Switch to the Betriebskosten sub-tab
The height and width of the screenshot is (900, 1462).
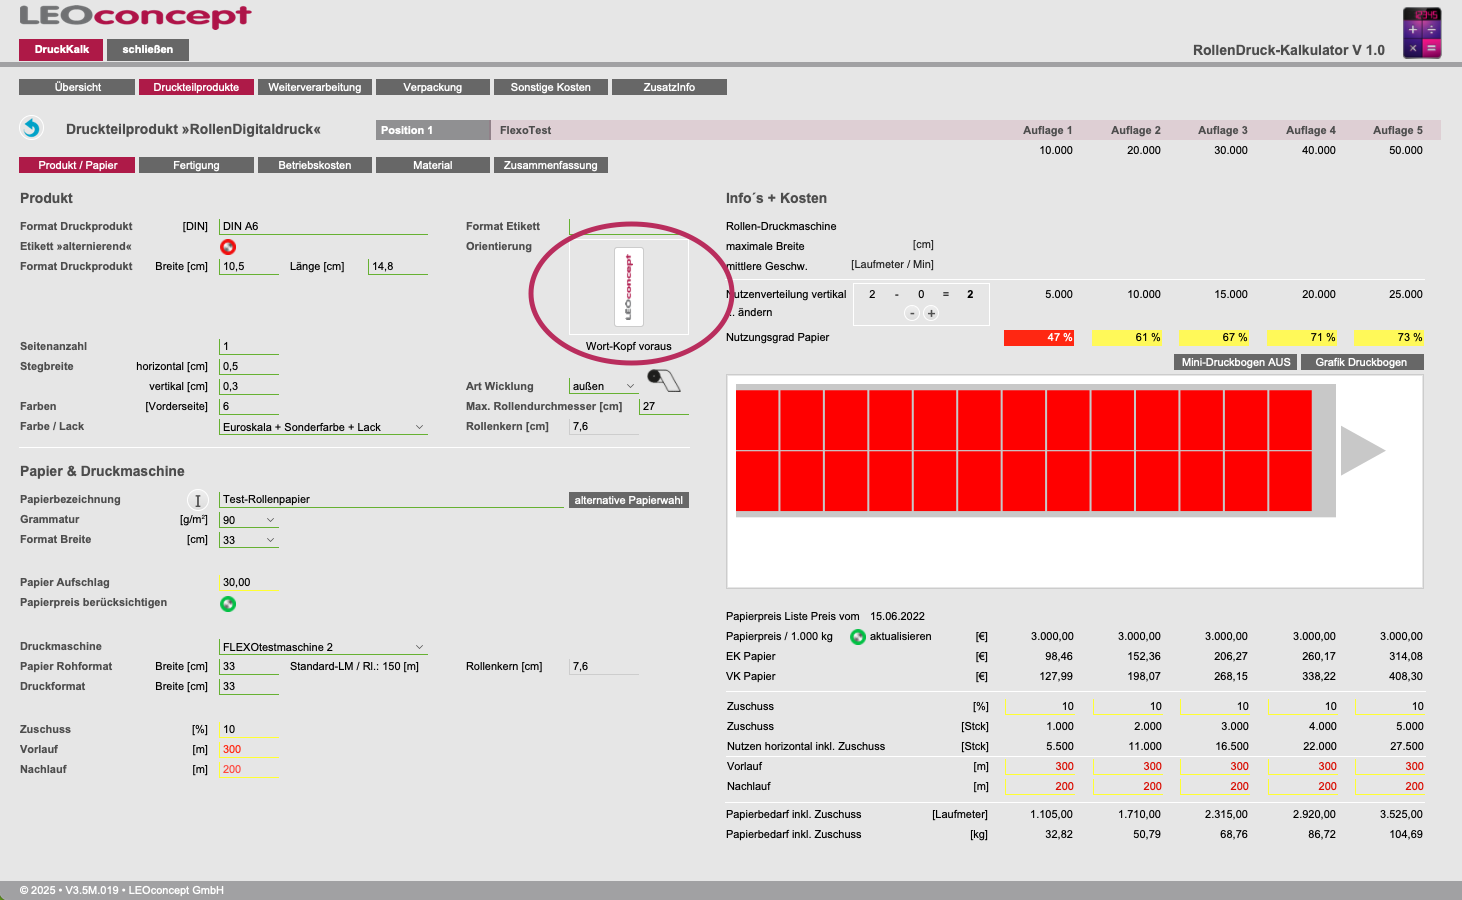pyautogui.click(x=315, y=165)
